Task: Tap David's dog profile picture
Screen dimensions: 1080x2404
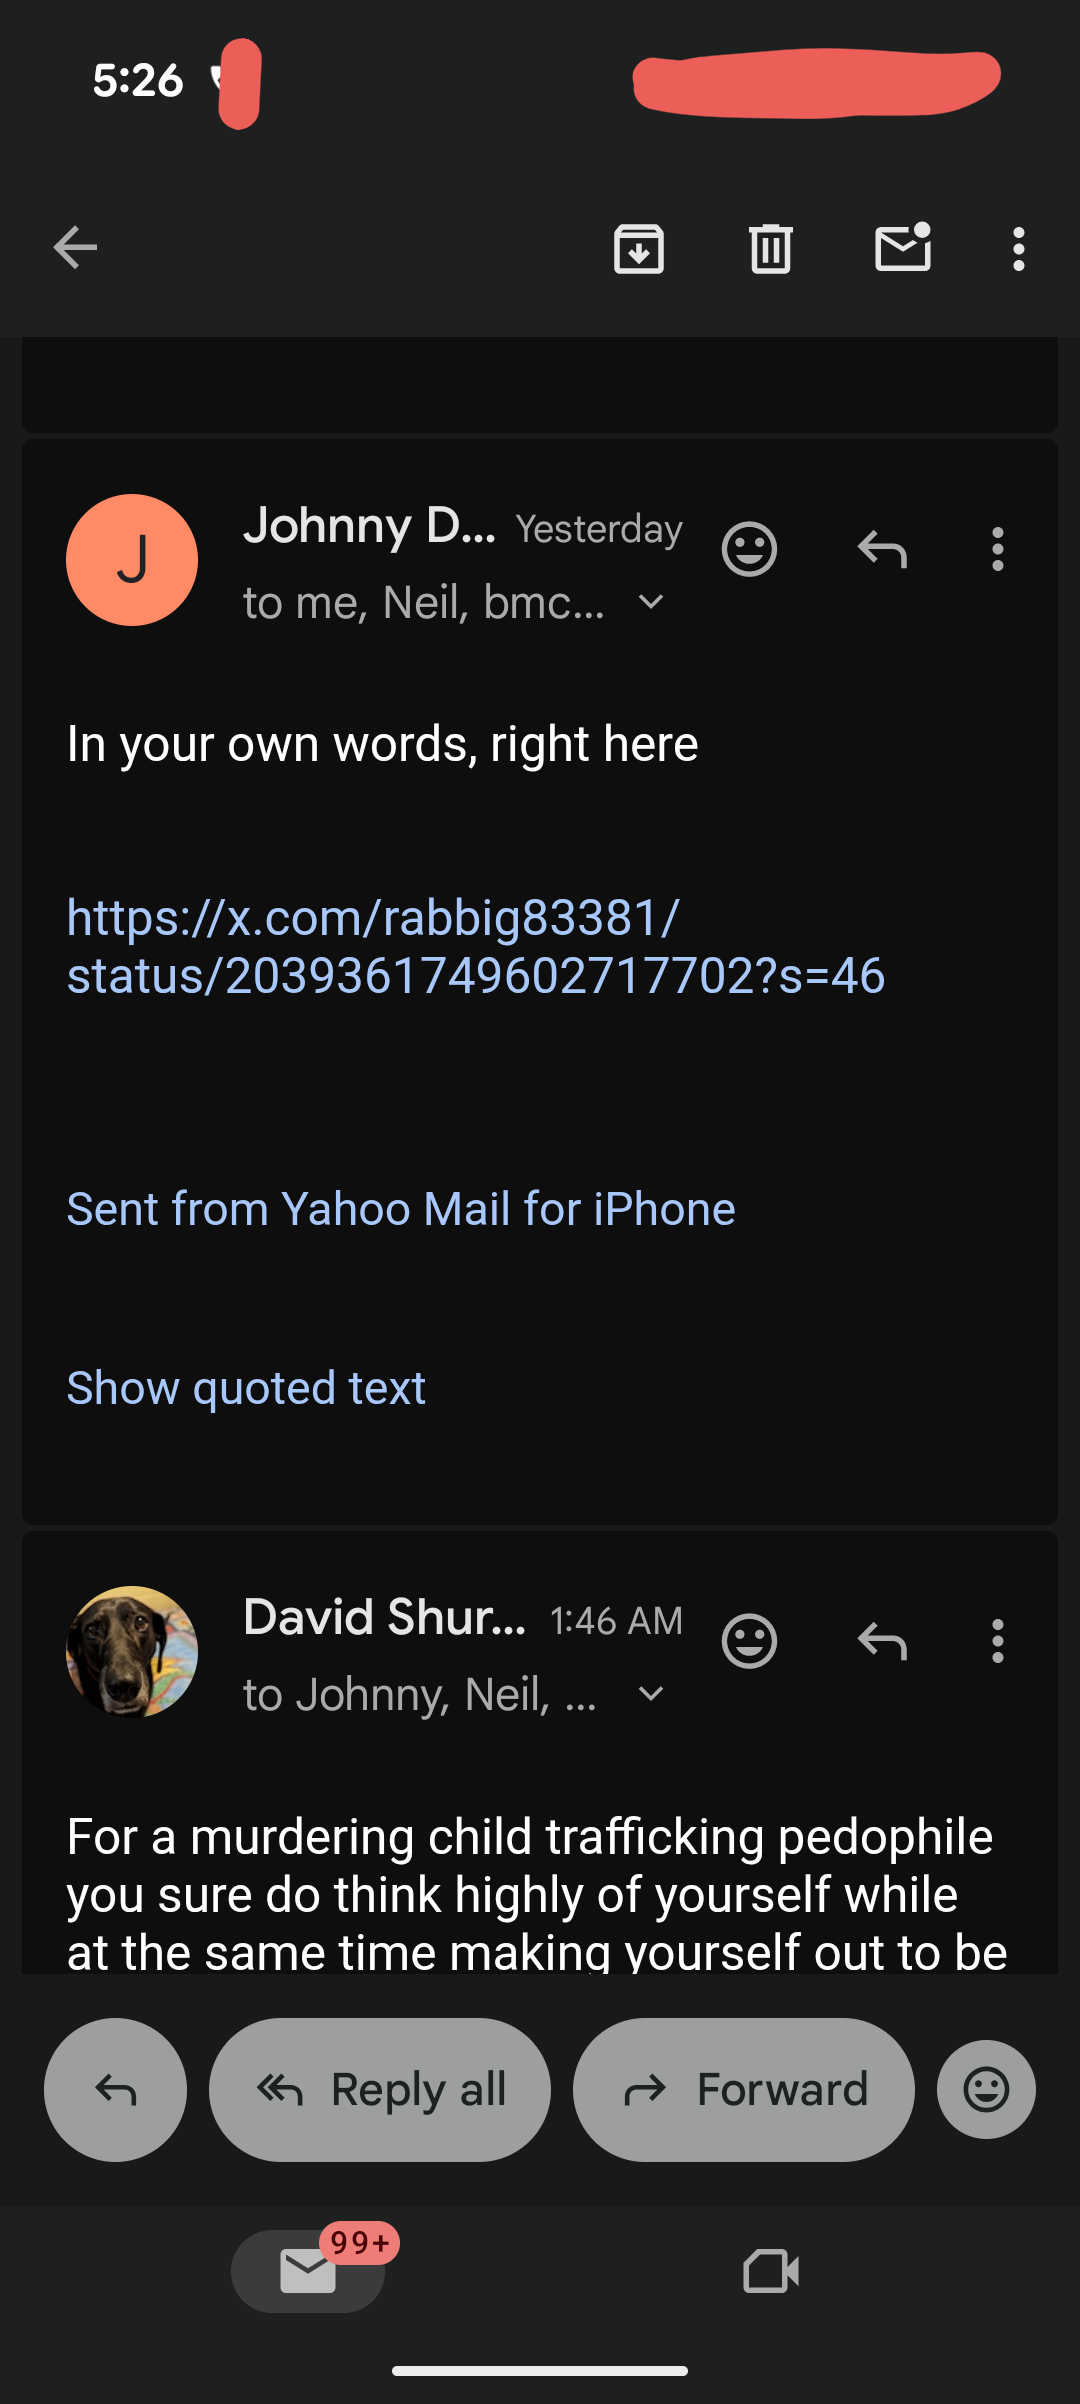Action: pos(132,1651)
